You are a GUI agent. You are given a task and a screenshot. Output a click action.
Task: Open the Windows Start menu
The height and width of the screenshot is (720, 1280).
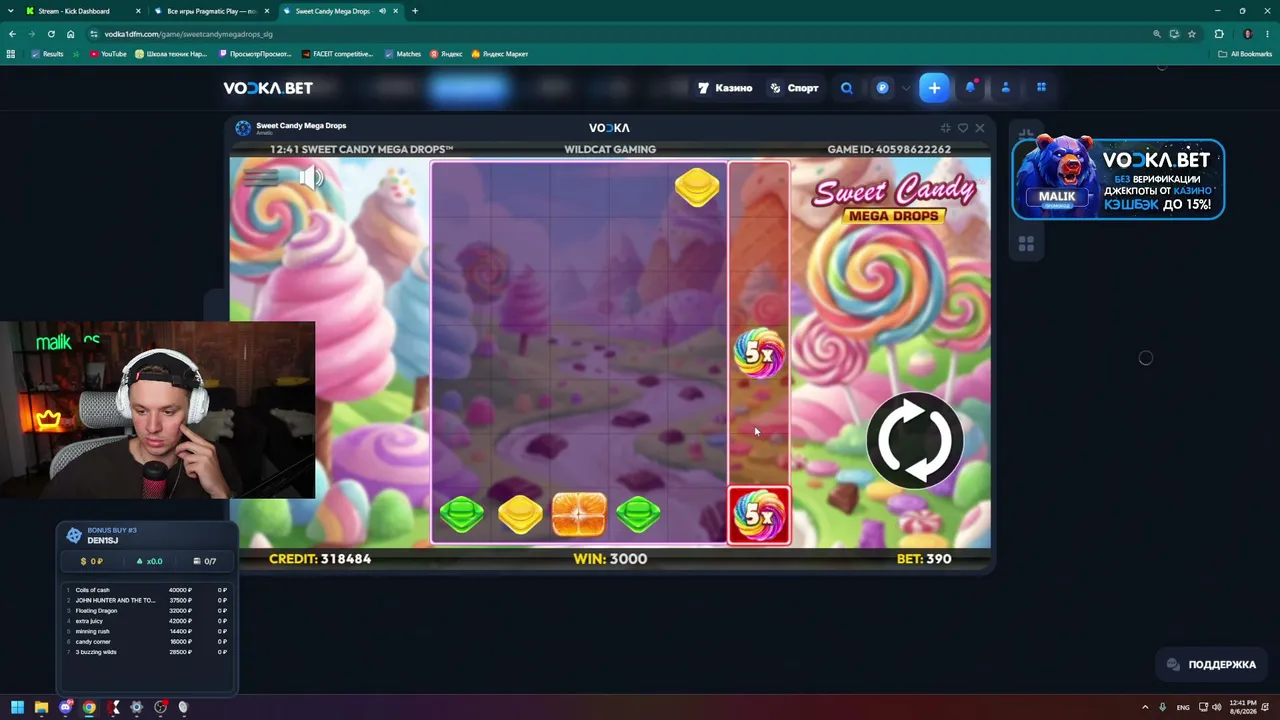point(17,707)
